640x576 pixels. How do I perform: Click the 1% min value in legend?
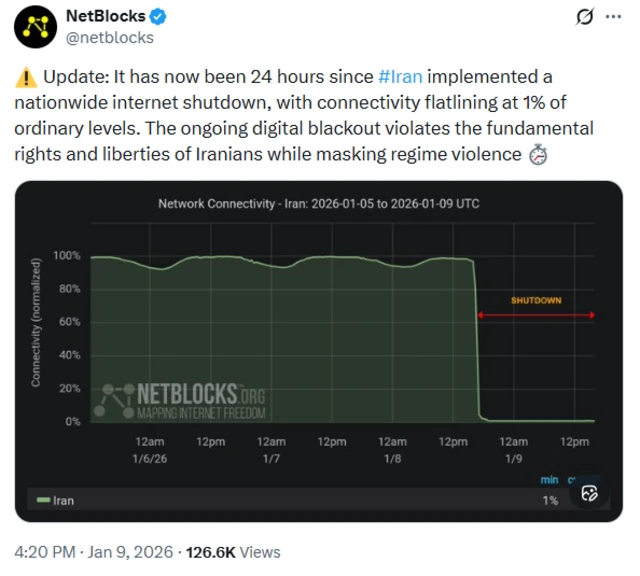point(550,500)
